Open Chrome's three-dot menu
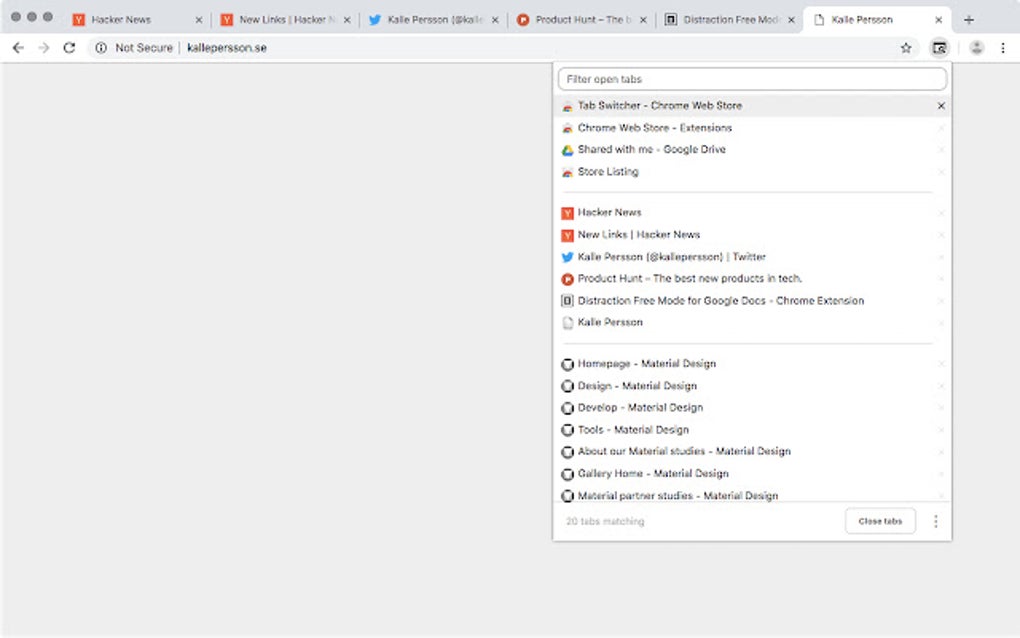The image size is (1020, 638). pyautogui.click(x=1003, y=47)
